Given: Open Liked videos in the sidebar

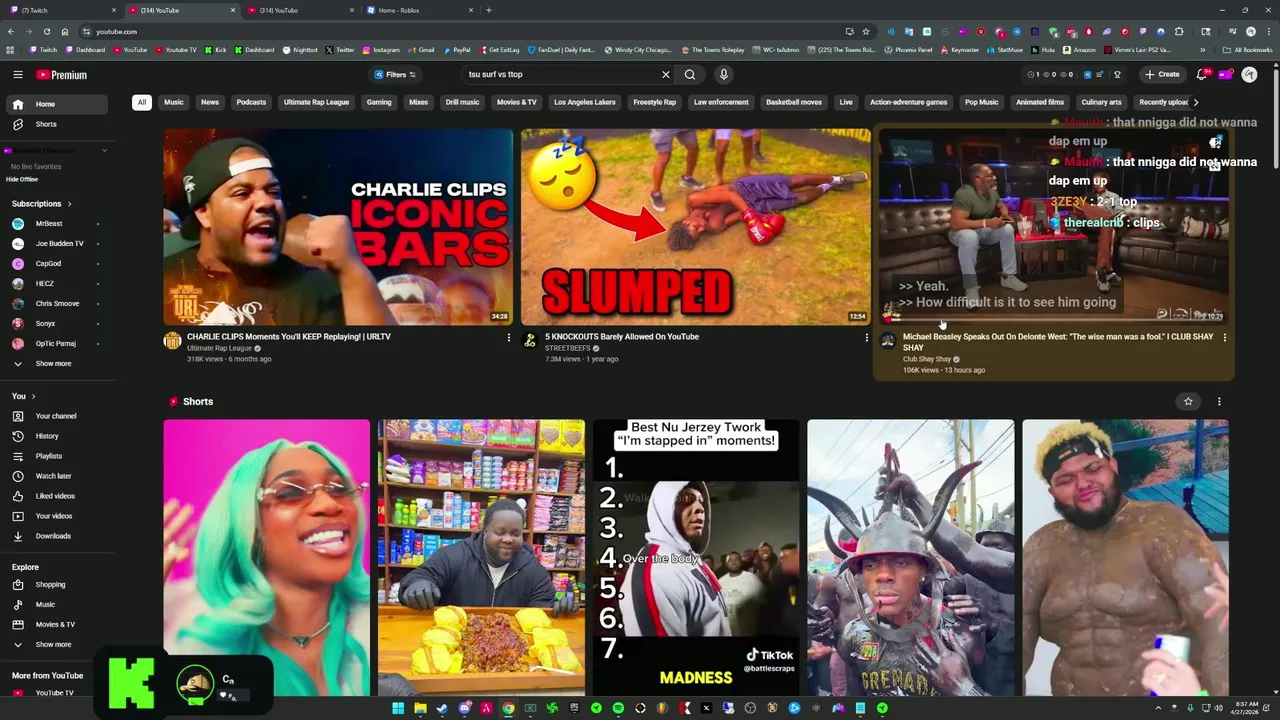Looking at the screenshot, I should click(x=57, y=496).
